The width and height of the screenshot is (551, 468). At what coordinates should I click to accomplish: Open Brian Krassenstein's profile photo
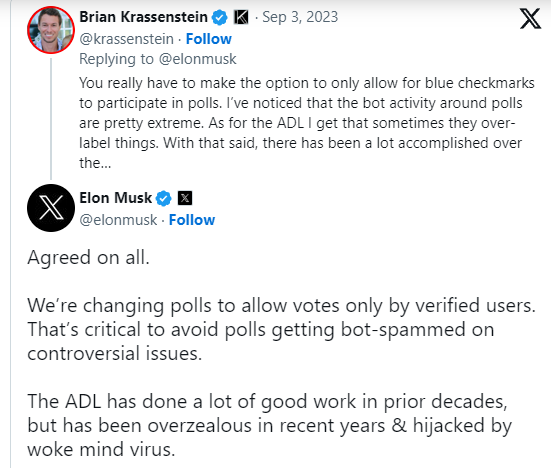coord(51,30)
